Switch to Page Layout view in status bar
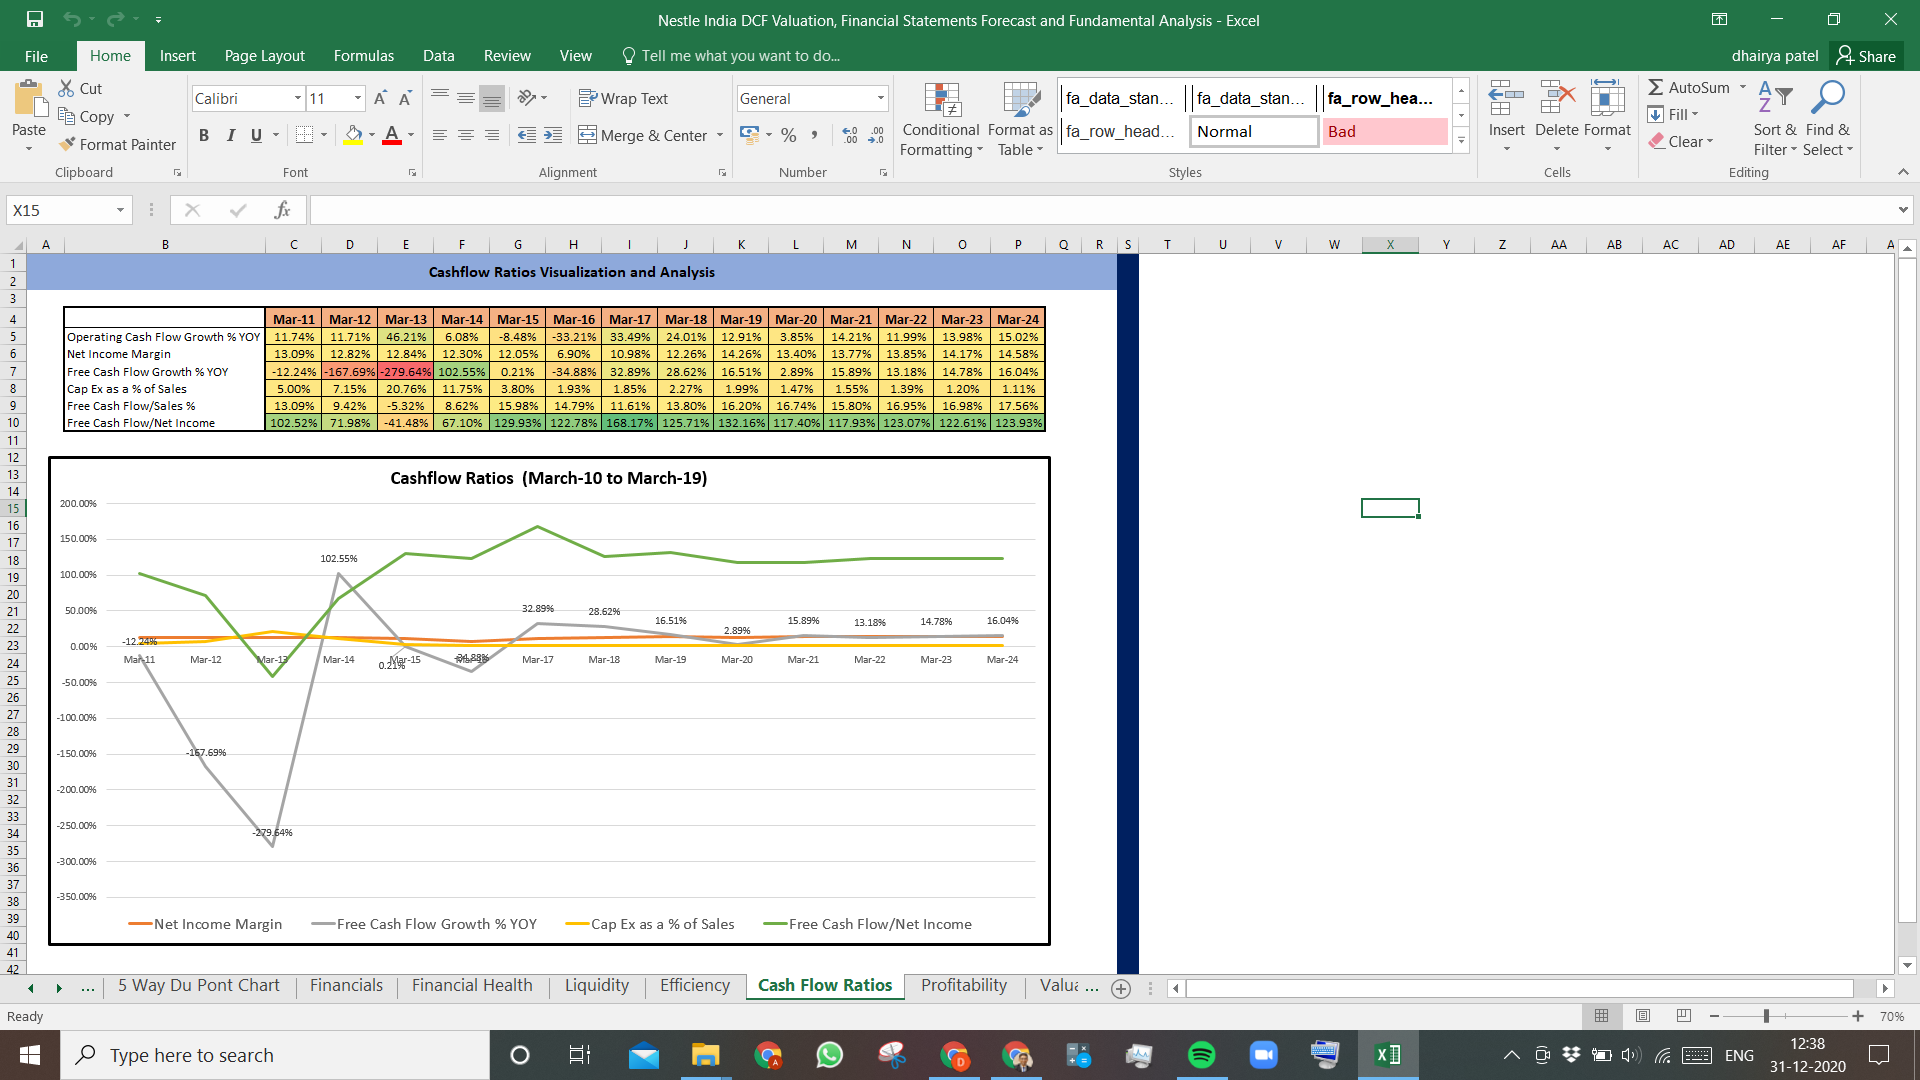Screen dimensions: 1920x1080 1643,1016
